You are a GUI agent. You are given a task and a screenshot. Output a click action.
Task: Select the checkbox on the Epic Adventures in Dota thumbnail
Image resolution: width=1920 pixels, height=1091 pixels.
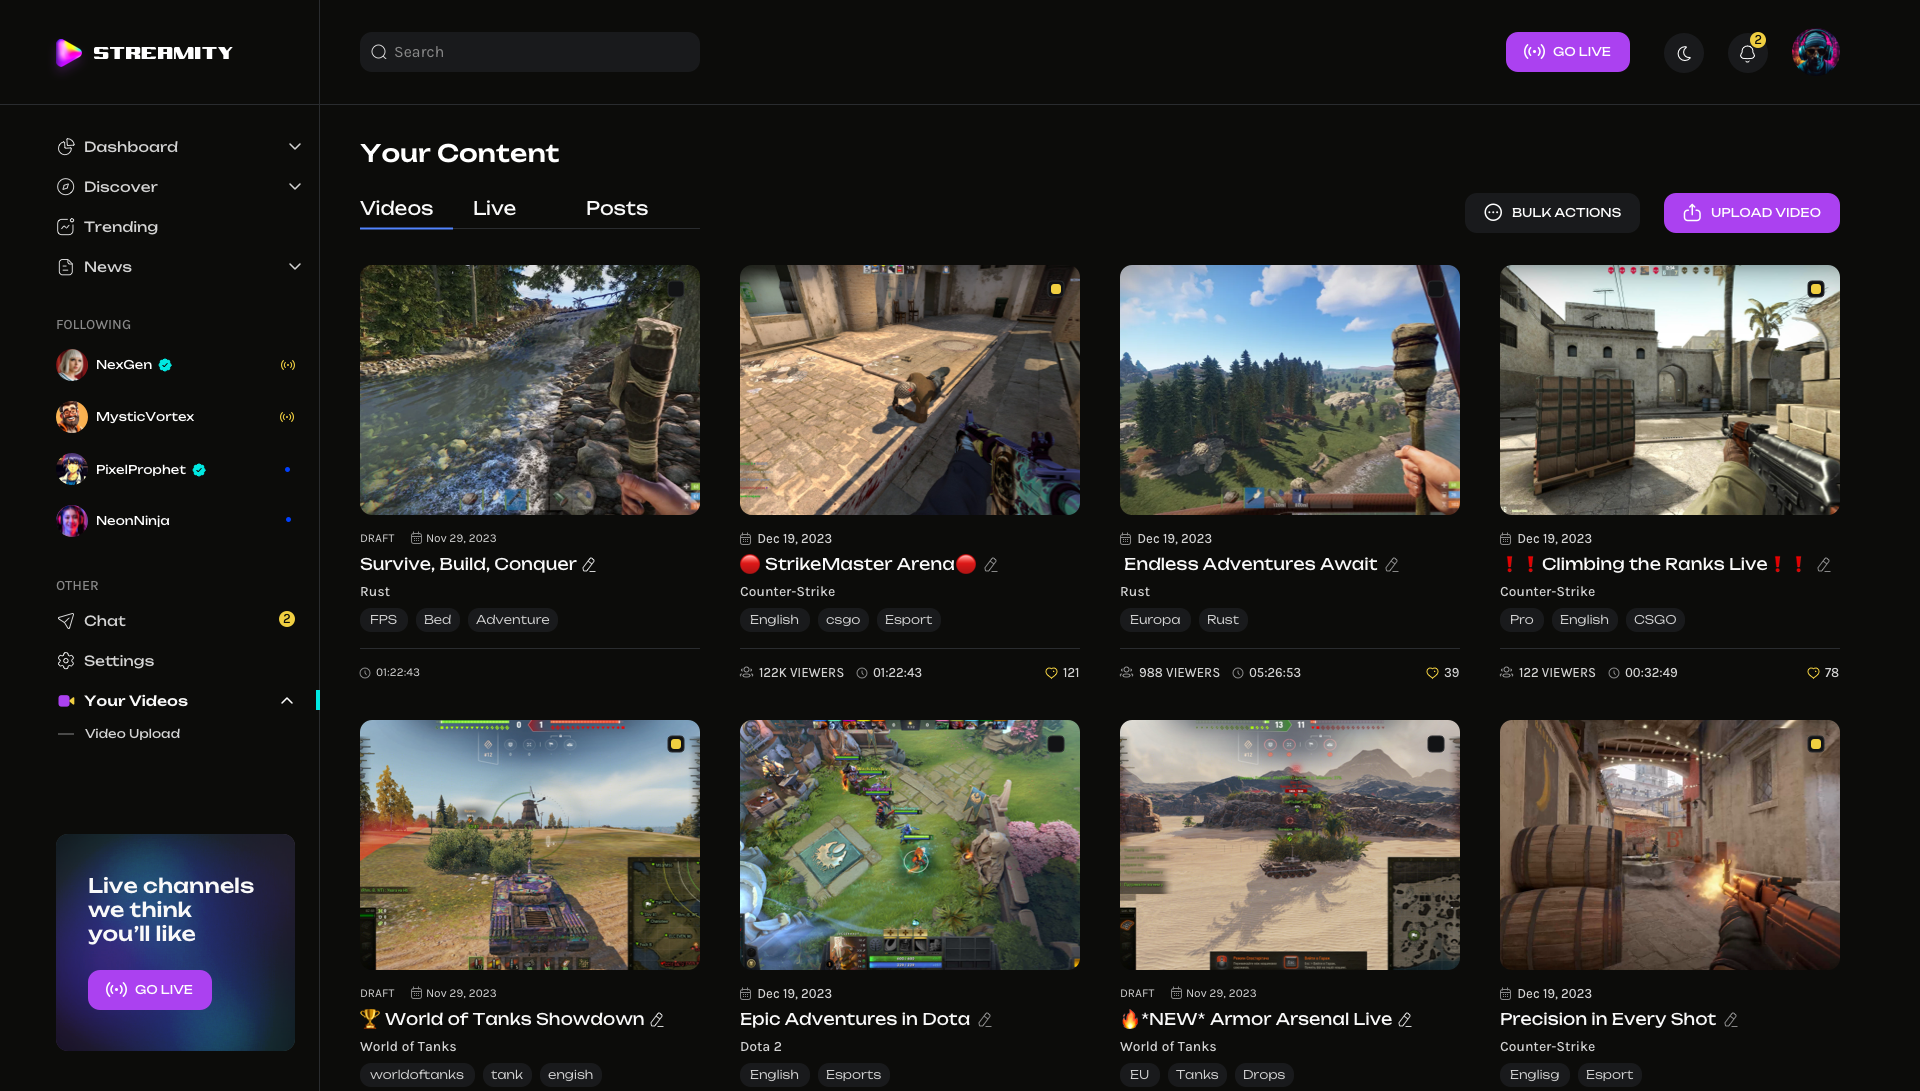click(1056, 743)
